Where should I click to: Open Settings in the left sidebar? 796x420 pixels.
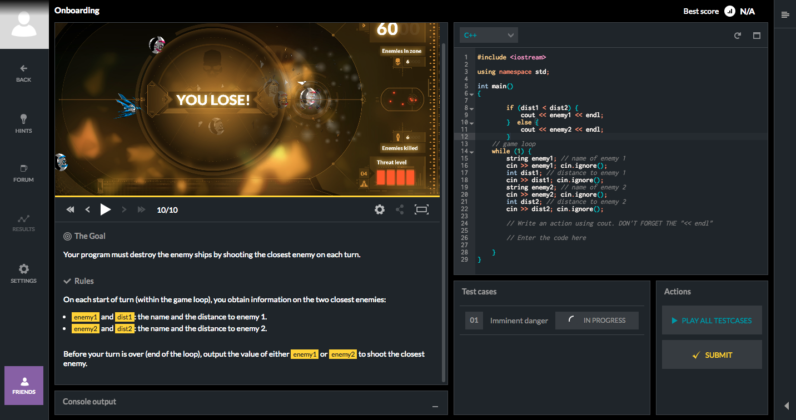(x=23, y=272)
